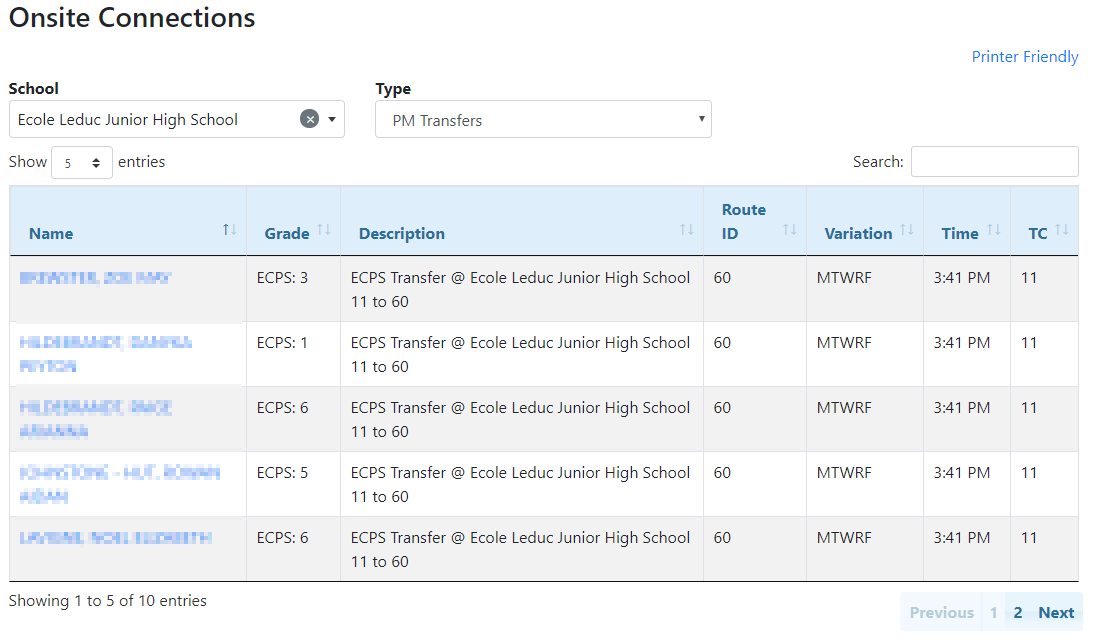Click the Next page button

1055,613
